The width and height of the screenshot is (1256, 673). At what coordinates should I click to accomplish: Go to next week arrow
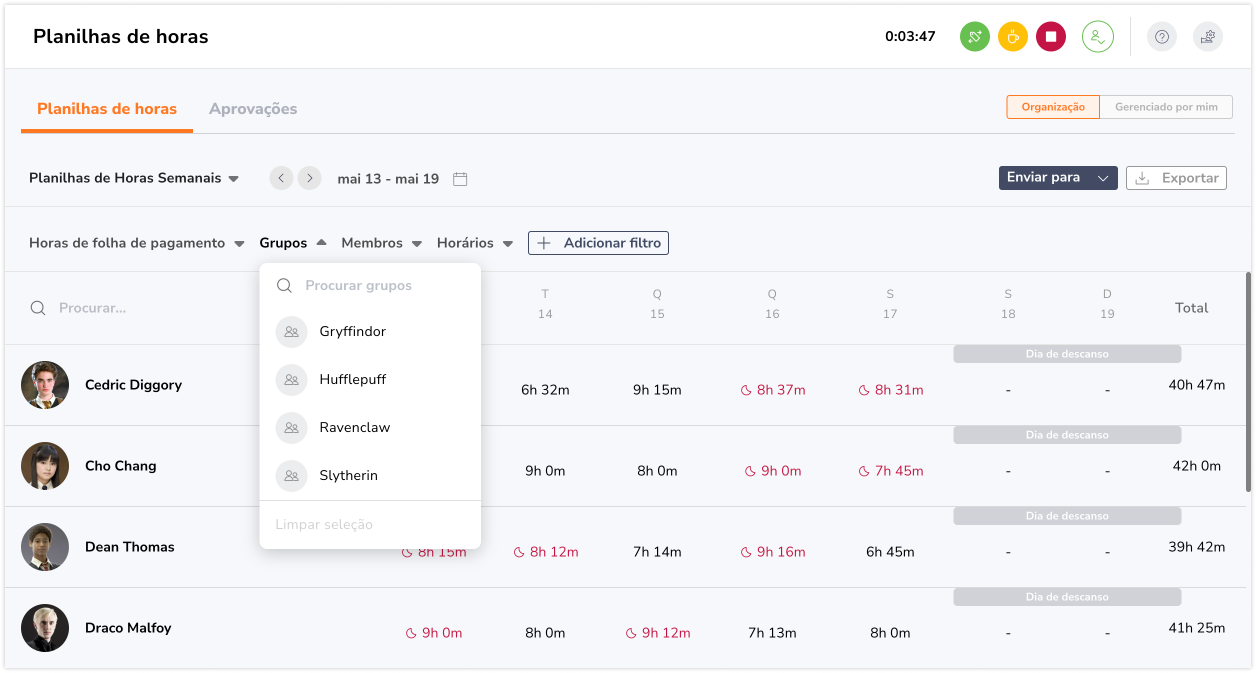310,178
